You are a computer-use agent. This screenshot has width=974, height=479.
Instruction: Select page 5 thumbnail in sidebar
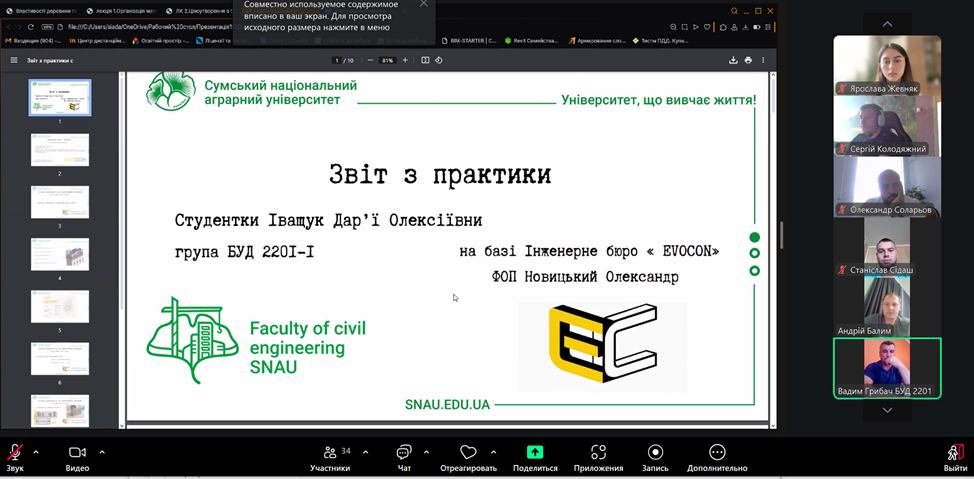click(x=60, y=306)
